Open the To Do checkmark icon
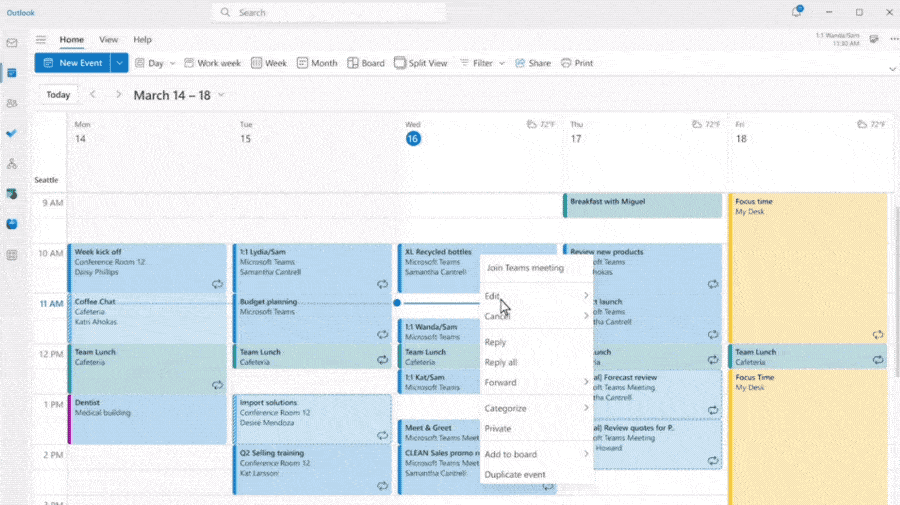Screen dimensions: 900x505 coord(12,133)
